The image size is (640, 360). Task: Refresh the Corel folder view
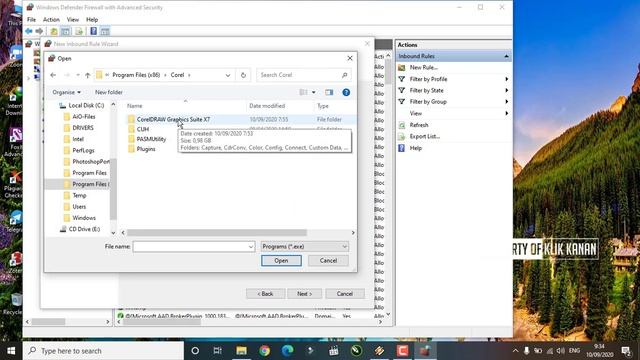point(243,75)
